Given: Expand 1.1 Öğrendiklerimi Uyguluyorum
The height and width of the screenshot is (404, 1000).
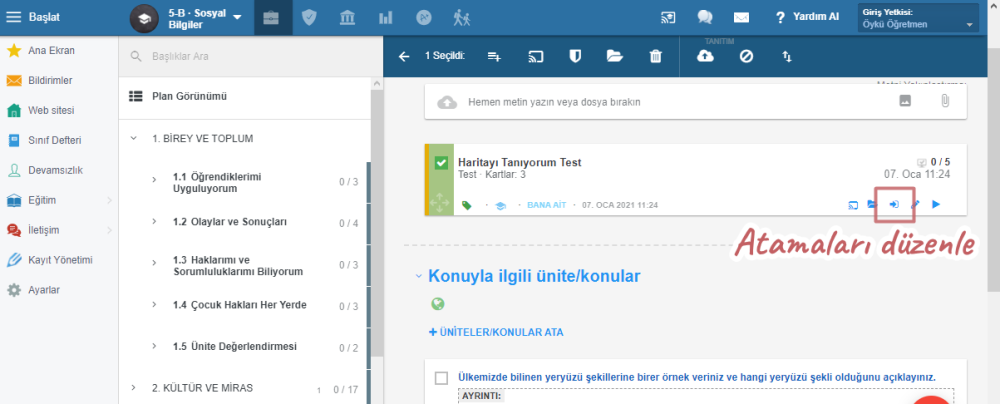Looking at the screenshot, I should [154, 180].
